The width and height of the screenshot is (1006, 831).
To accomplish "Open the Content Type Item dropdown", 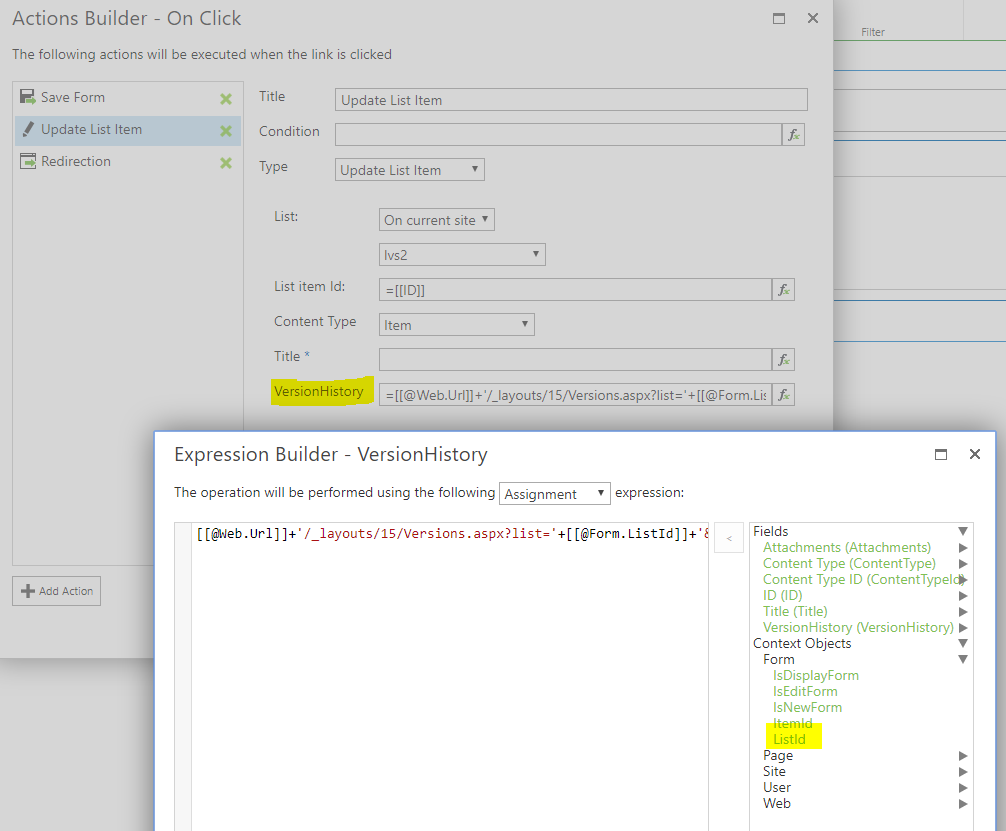I will click(x=457, y=325).
